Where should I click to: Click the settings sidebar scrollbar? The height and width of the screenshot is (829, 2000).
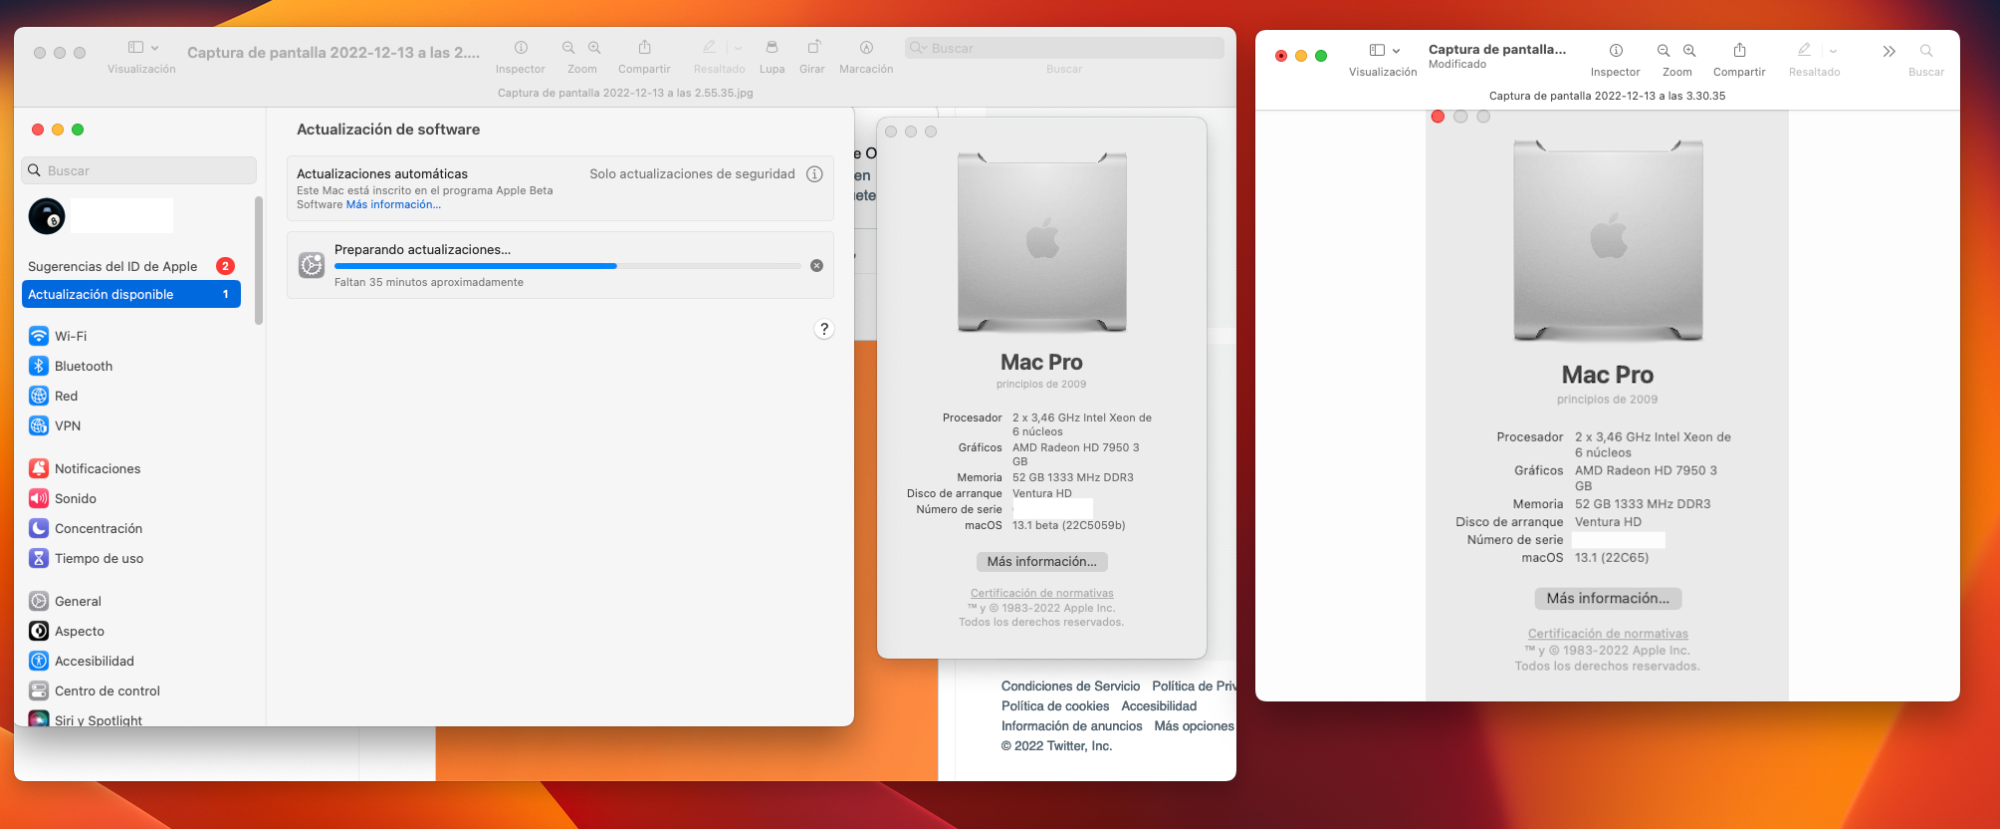[259, 260]
